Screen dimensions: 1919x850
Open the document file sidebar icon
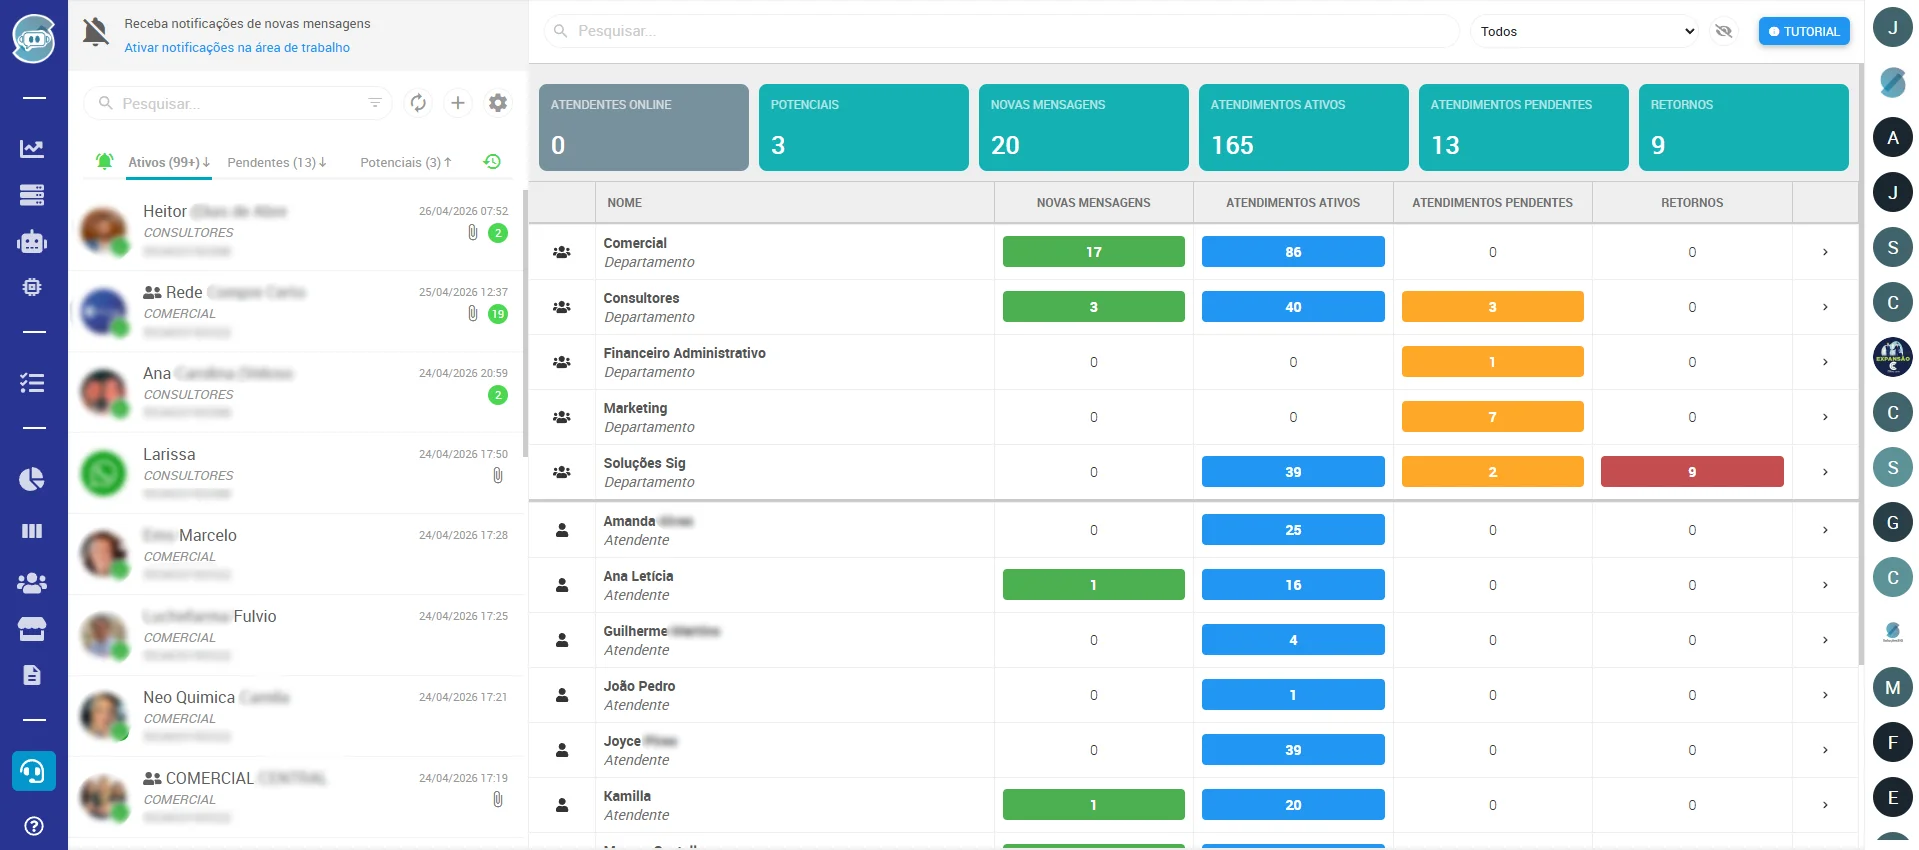point(32,675)
